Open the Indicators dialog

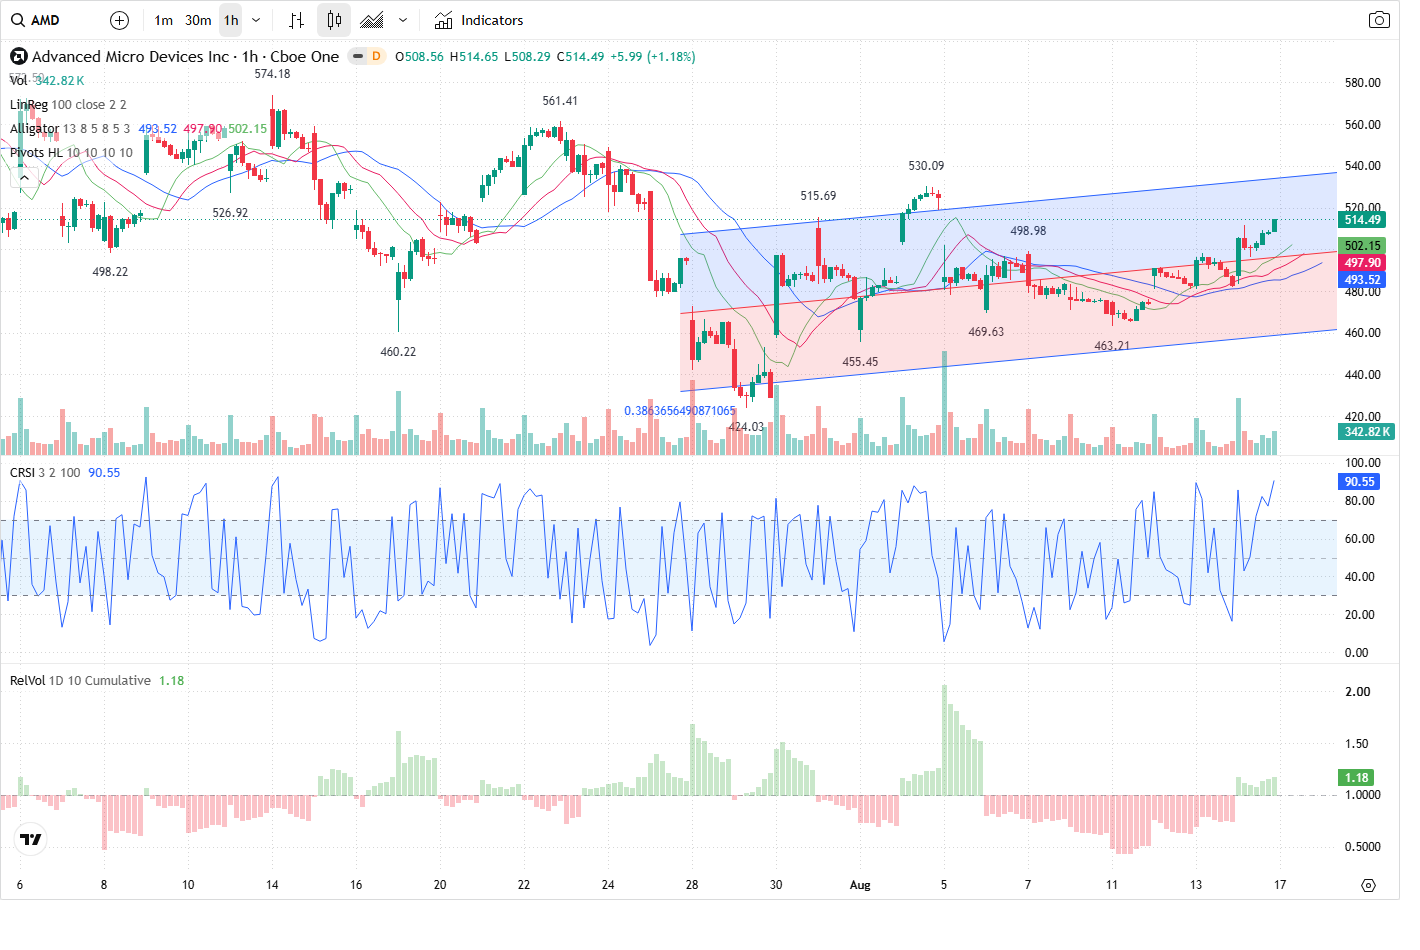click(x=479, y=20)
